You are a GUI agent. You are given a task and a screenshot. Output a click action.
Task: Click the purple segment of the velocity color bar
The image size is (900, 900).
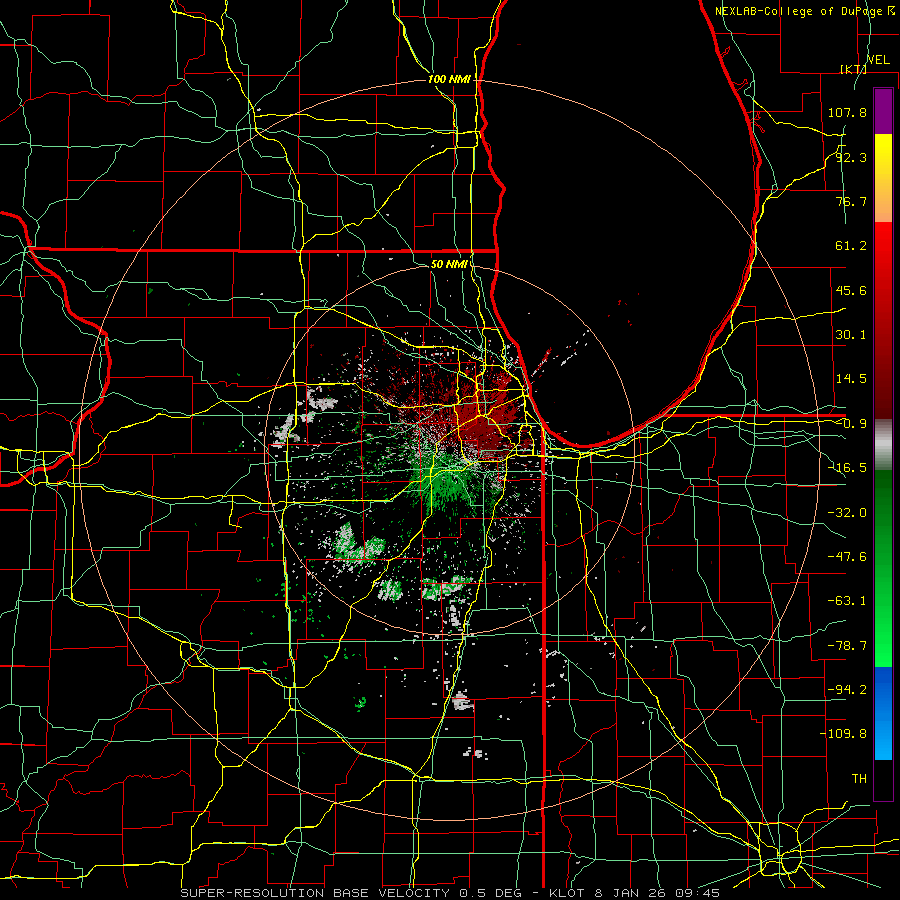(x=883, y=111)
